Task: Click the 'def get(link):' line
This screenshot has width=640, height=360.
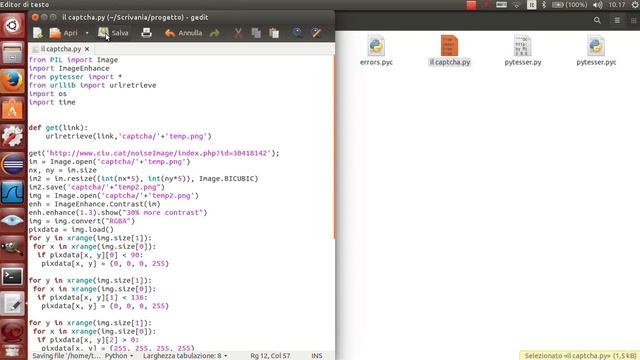Action: coord(58,128)
